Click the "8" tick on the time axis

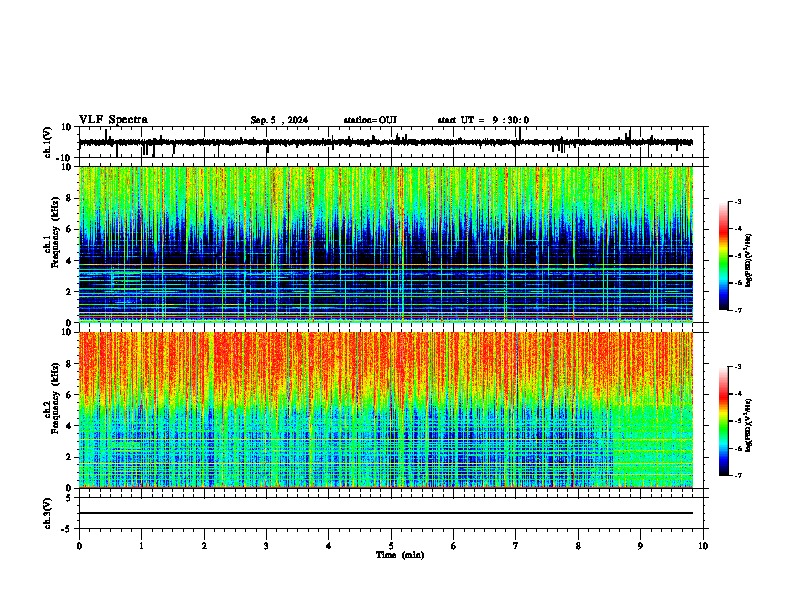(x=578, y=546)
